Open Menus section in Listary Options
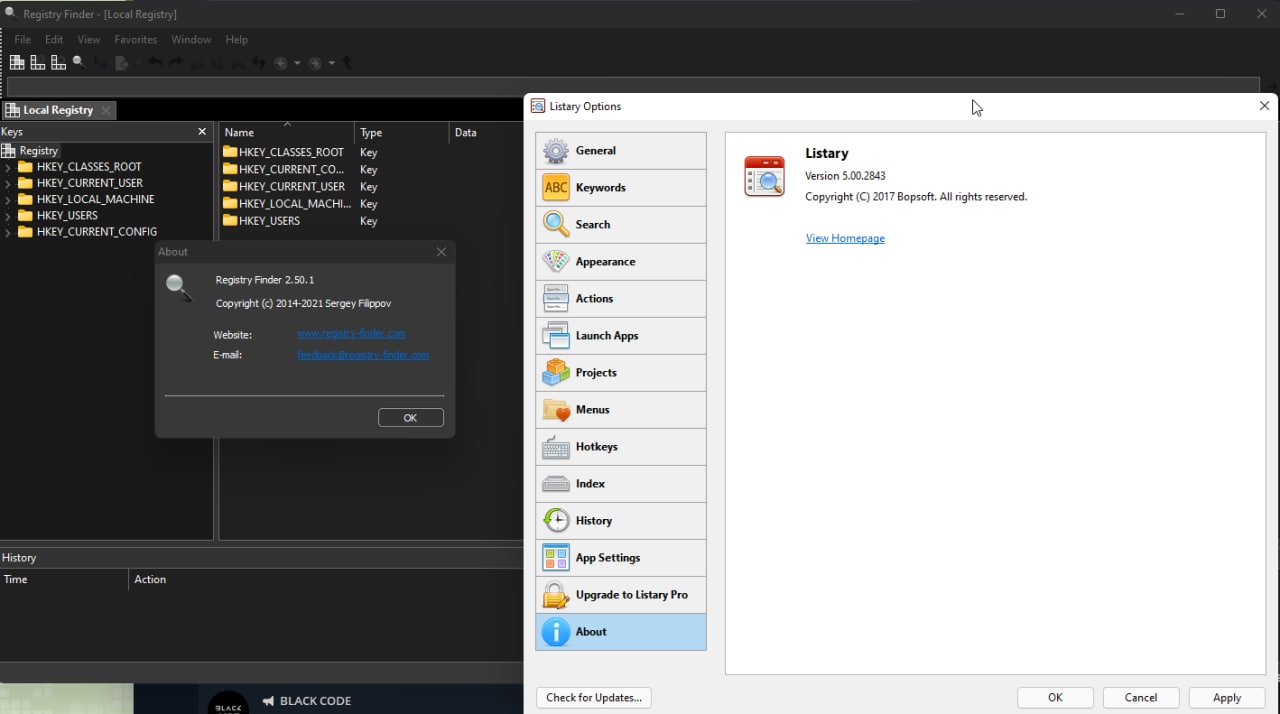Viewport: 1280px width, 714px height. [x=621, y=410]
